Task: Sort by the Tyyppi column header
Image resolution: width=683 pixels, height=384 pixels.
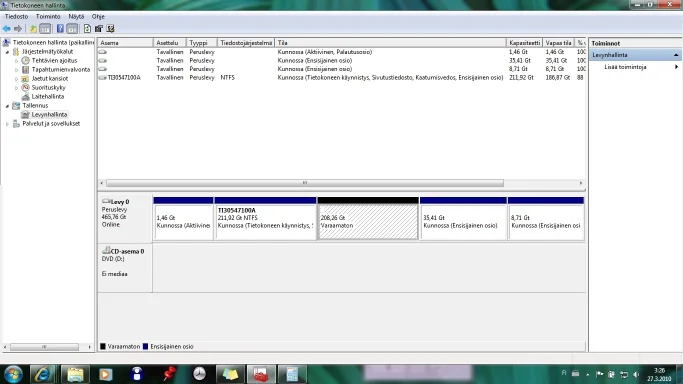Action: point(202,43)
